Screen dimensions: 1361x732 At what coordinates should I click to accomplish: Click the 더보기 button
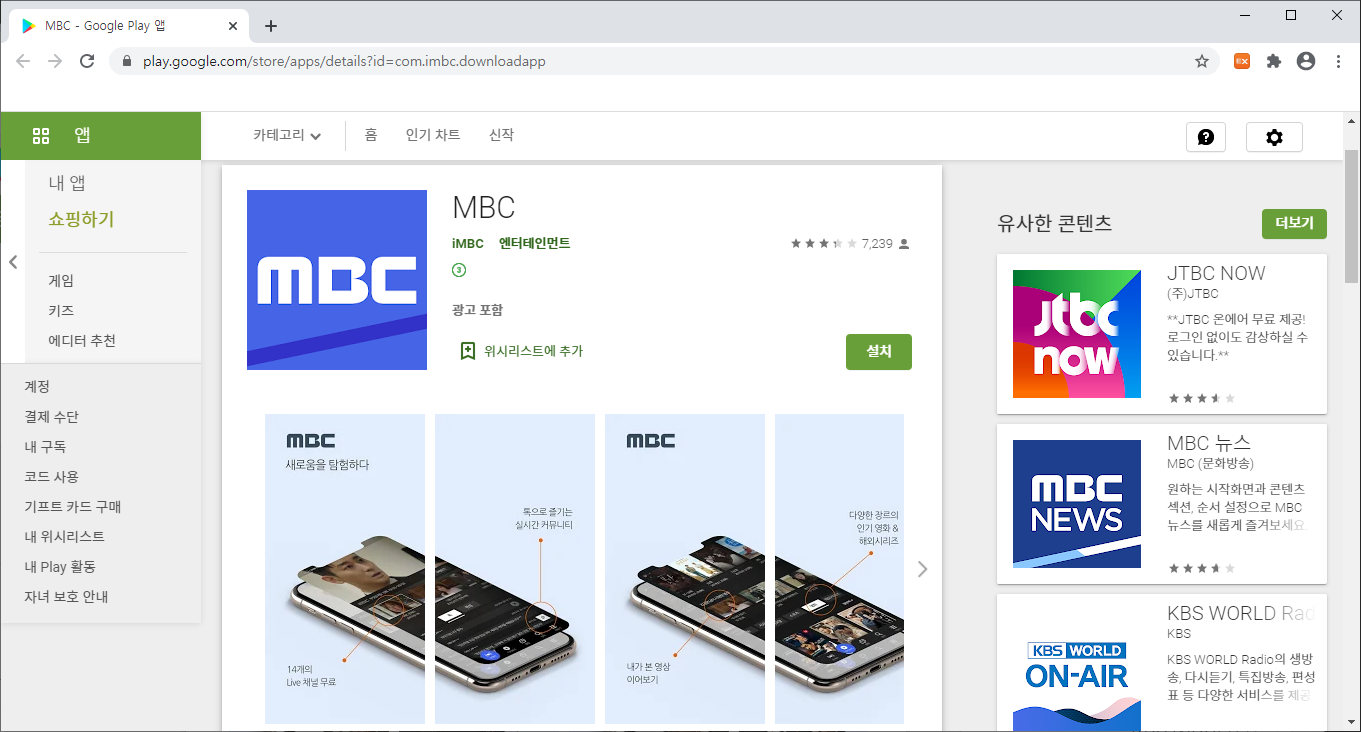pos(1294,224)
